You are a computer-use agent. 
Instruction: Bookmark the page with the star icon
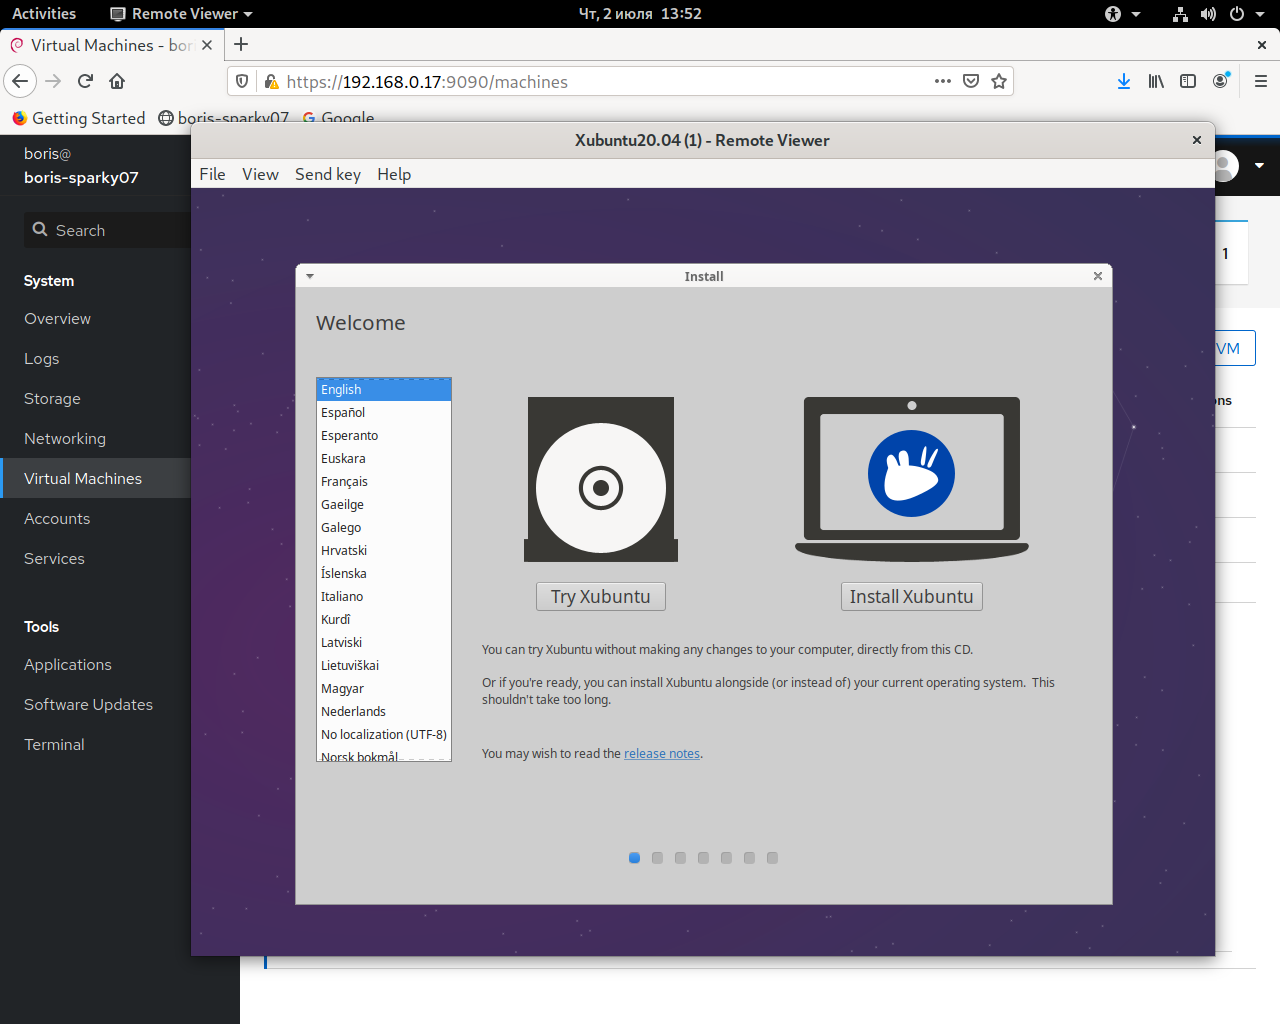998,81
